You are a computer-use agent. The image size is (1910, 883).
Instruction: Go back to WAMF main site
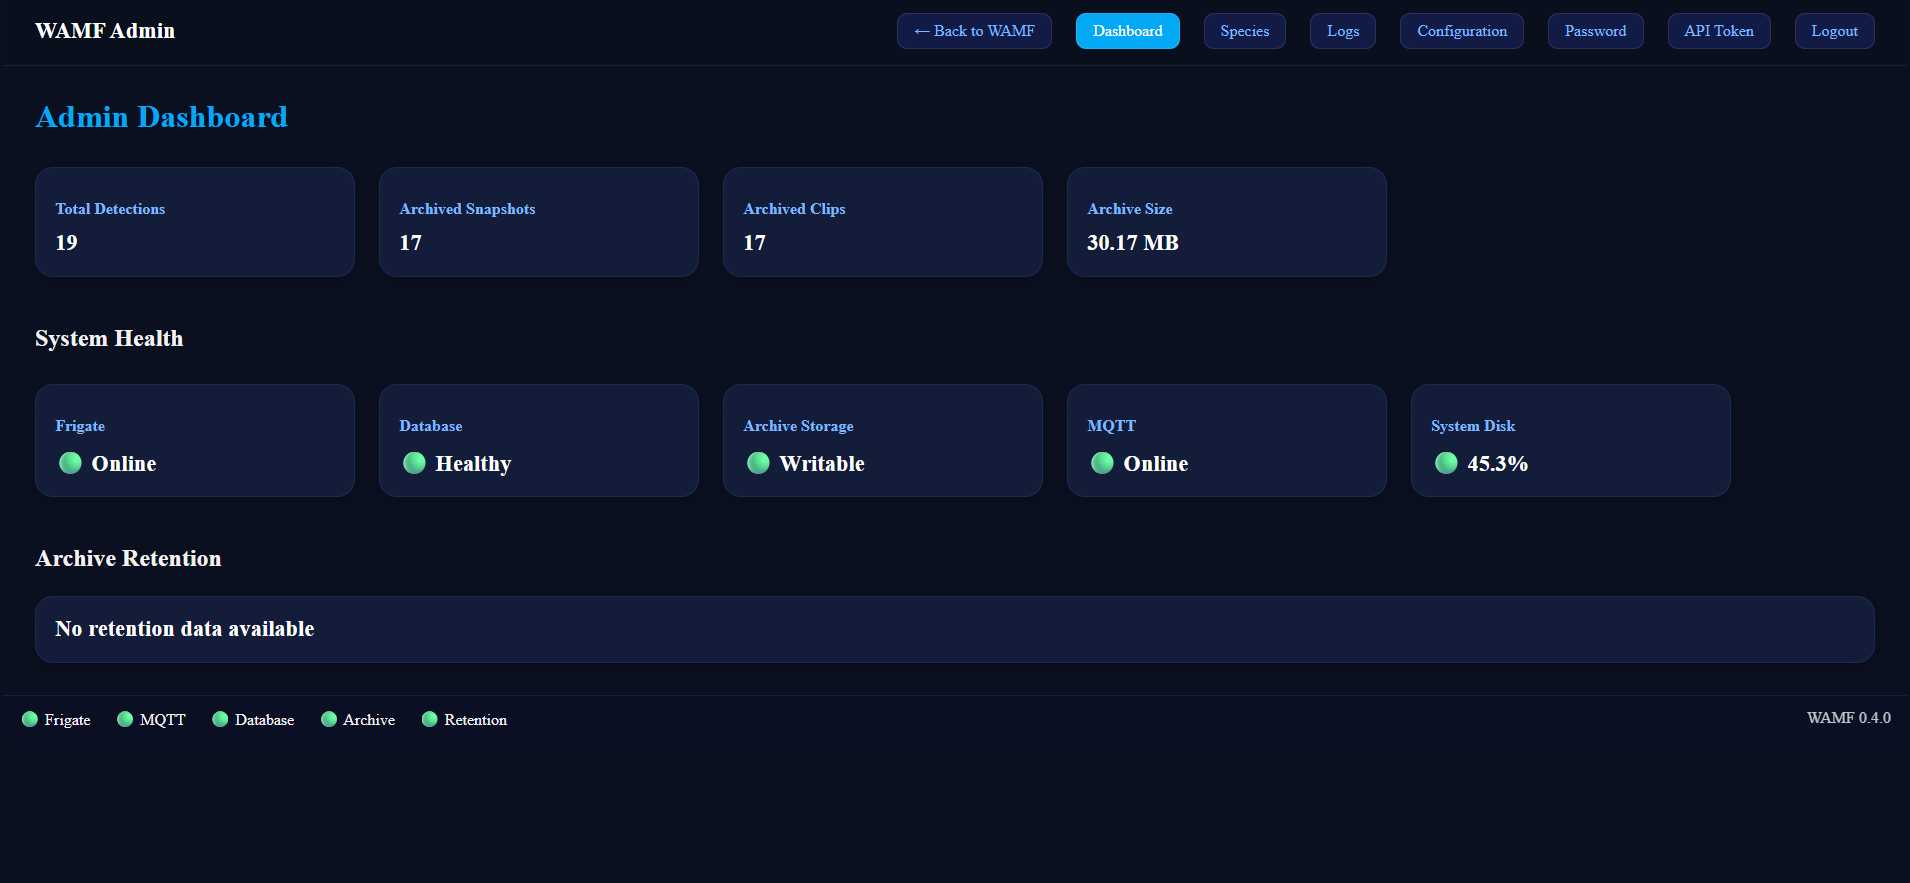click(974, 31)
